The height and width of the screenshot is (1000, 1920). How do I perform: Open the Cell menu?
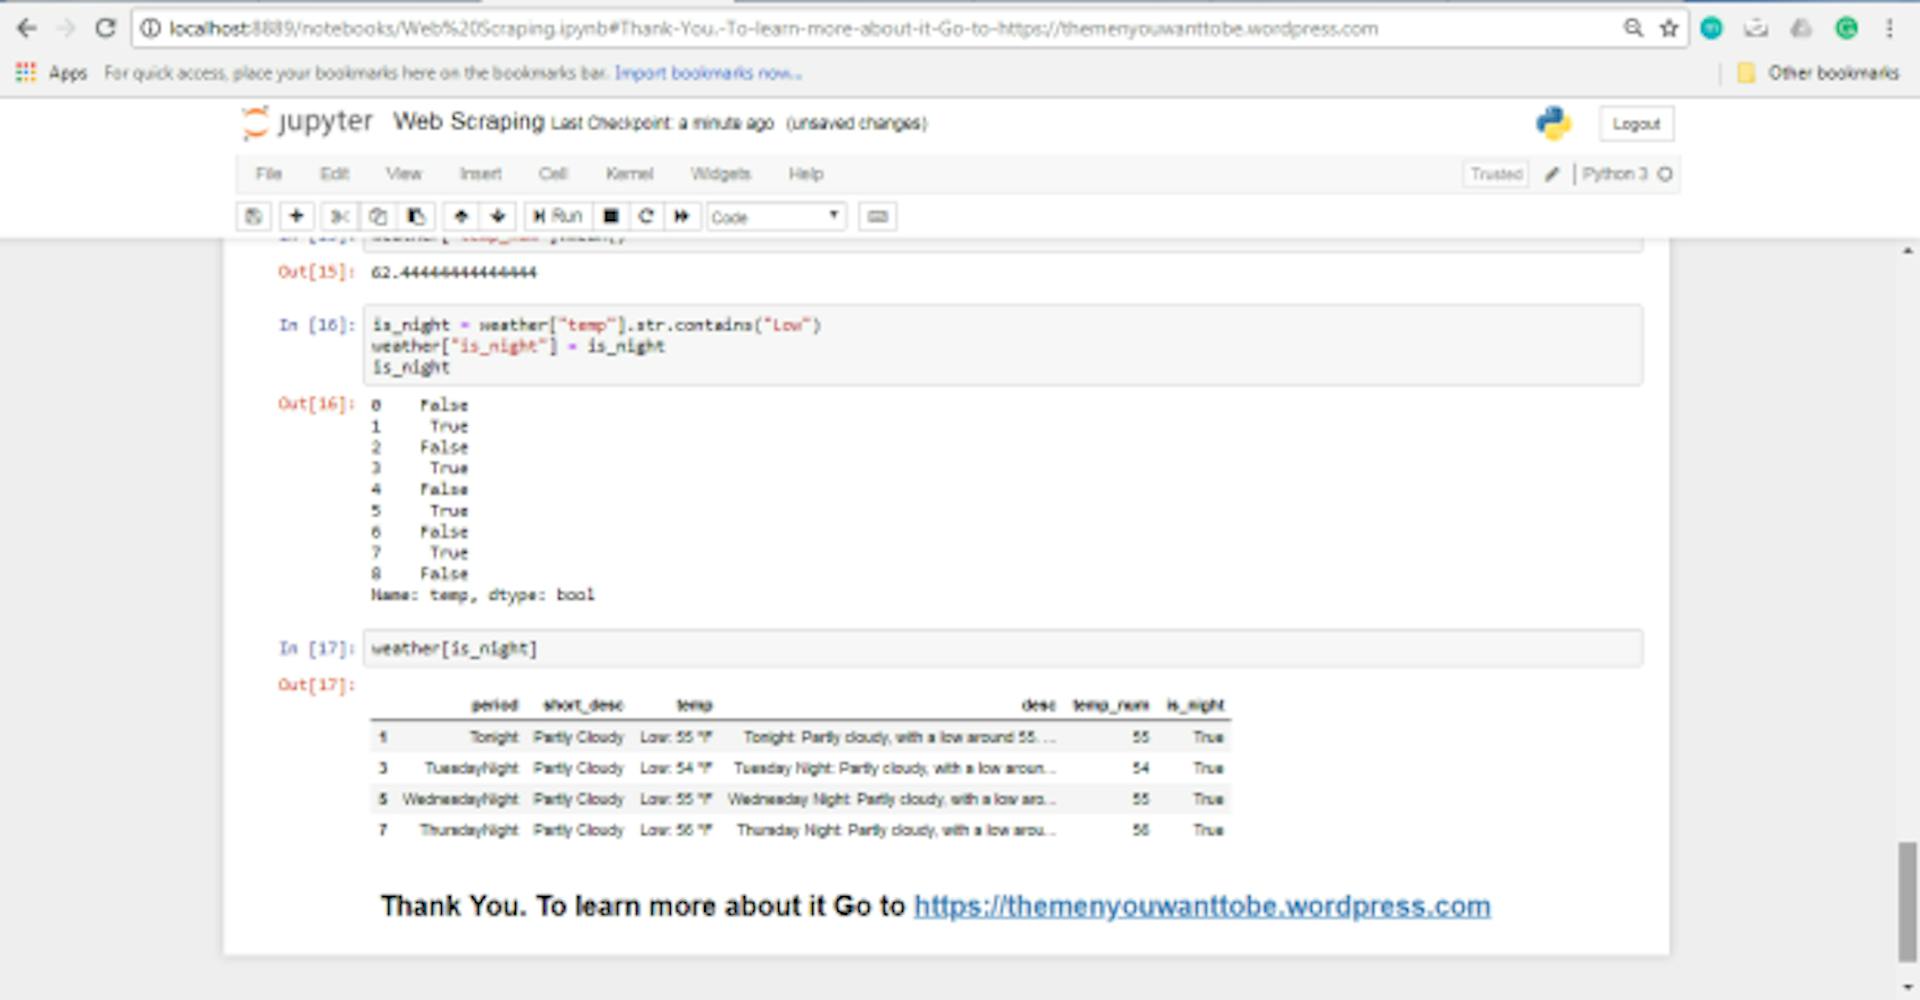pos(553,174)
